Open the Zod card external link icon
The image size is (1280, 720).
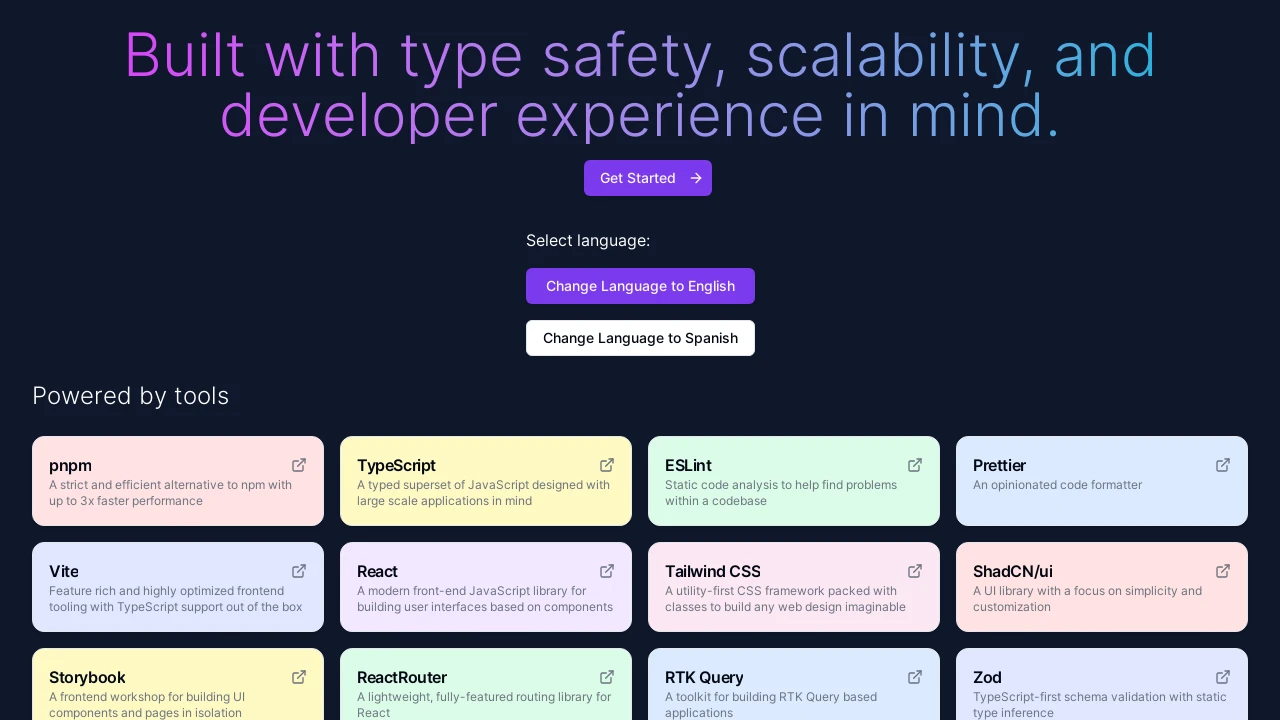[x=1223, y=677]
